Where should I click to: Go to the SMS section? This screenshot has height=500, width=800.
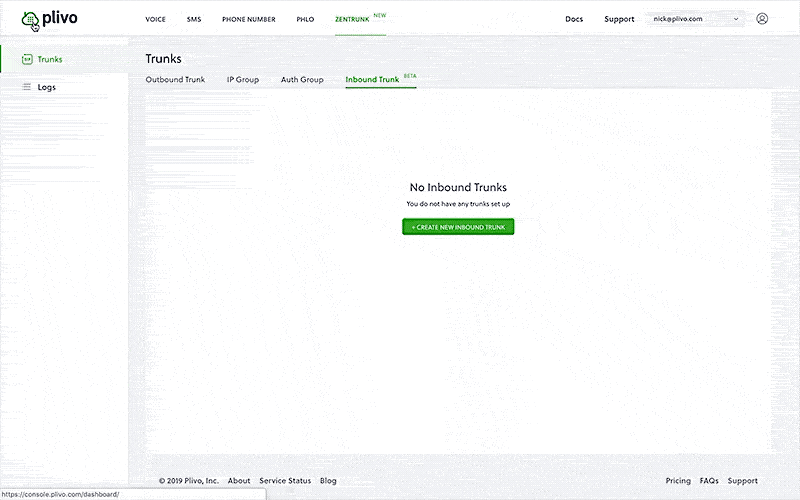tap(194, 19)
